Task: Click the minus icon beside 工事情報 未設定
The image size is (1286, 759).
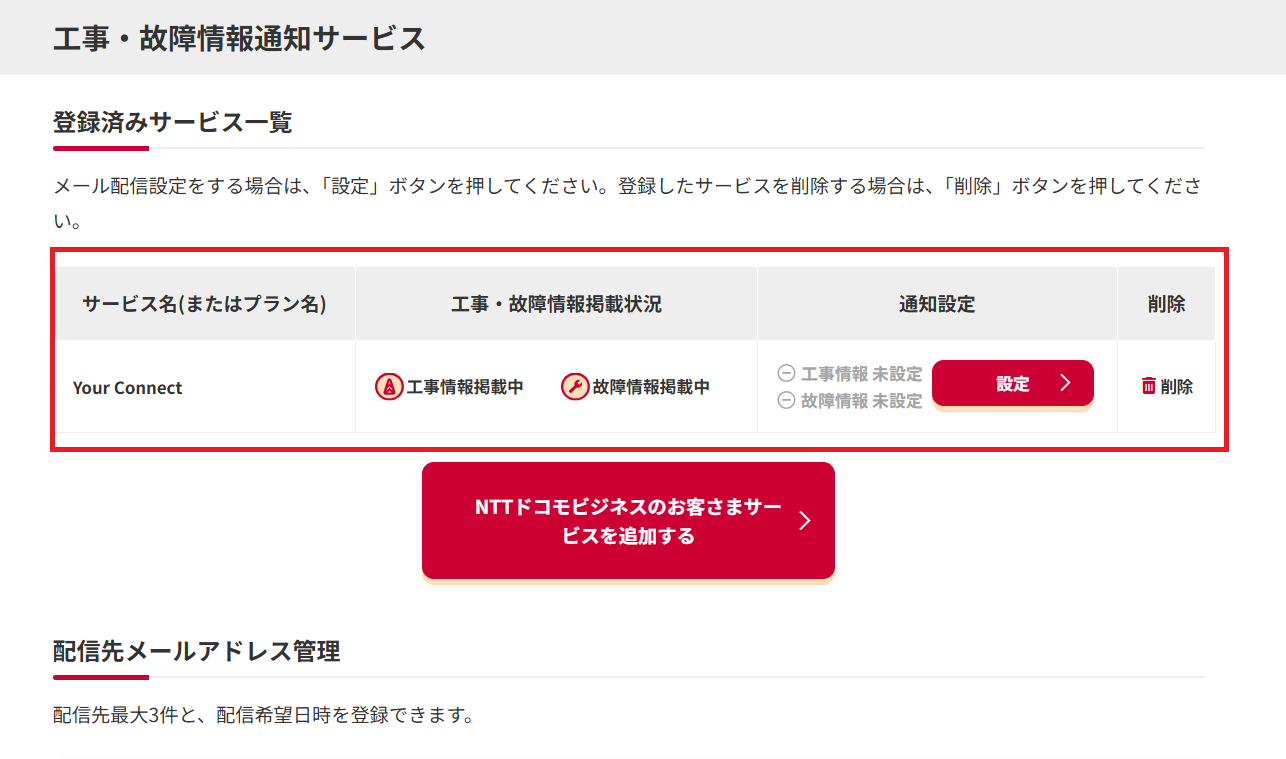Action: point(786,374)
